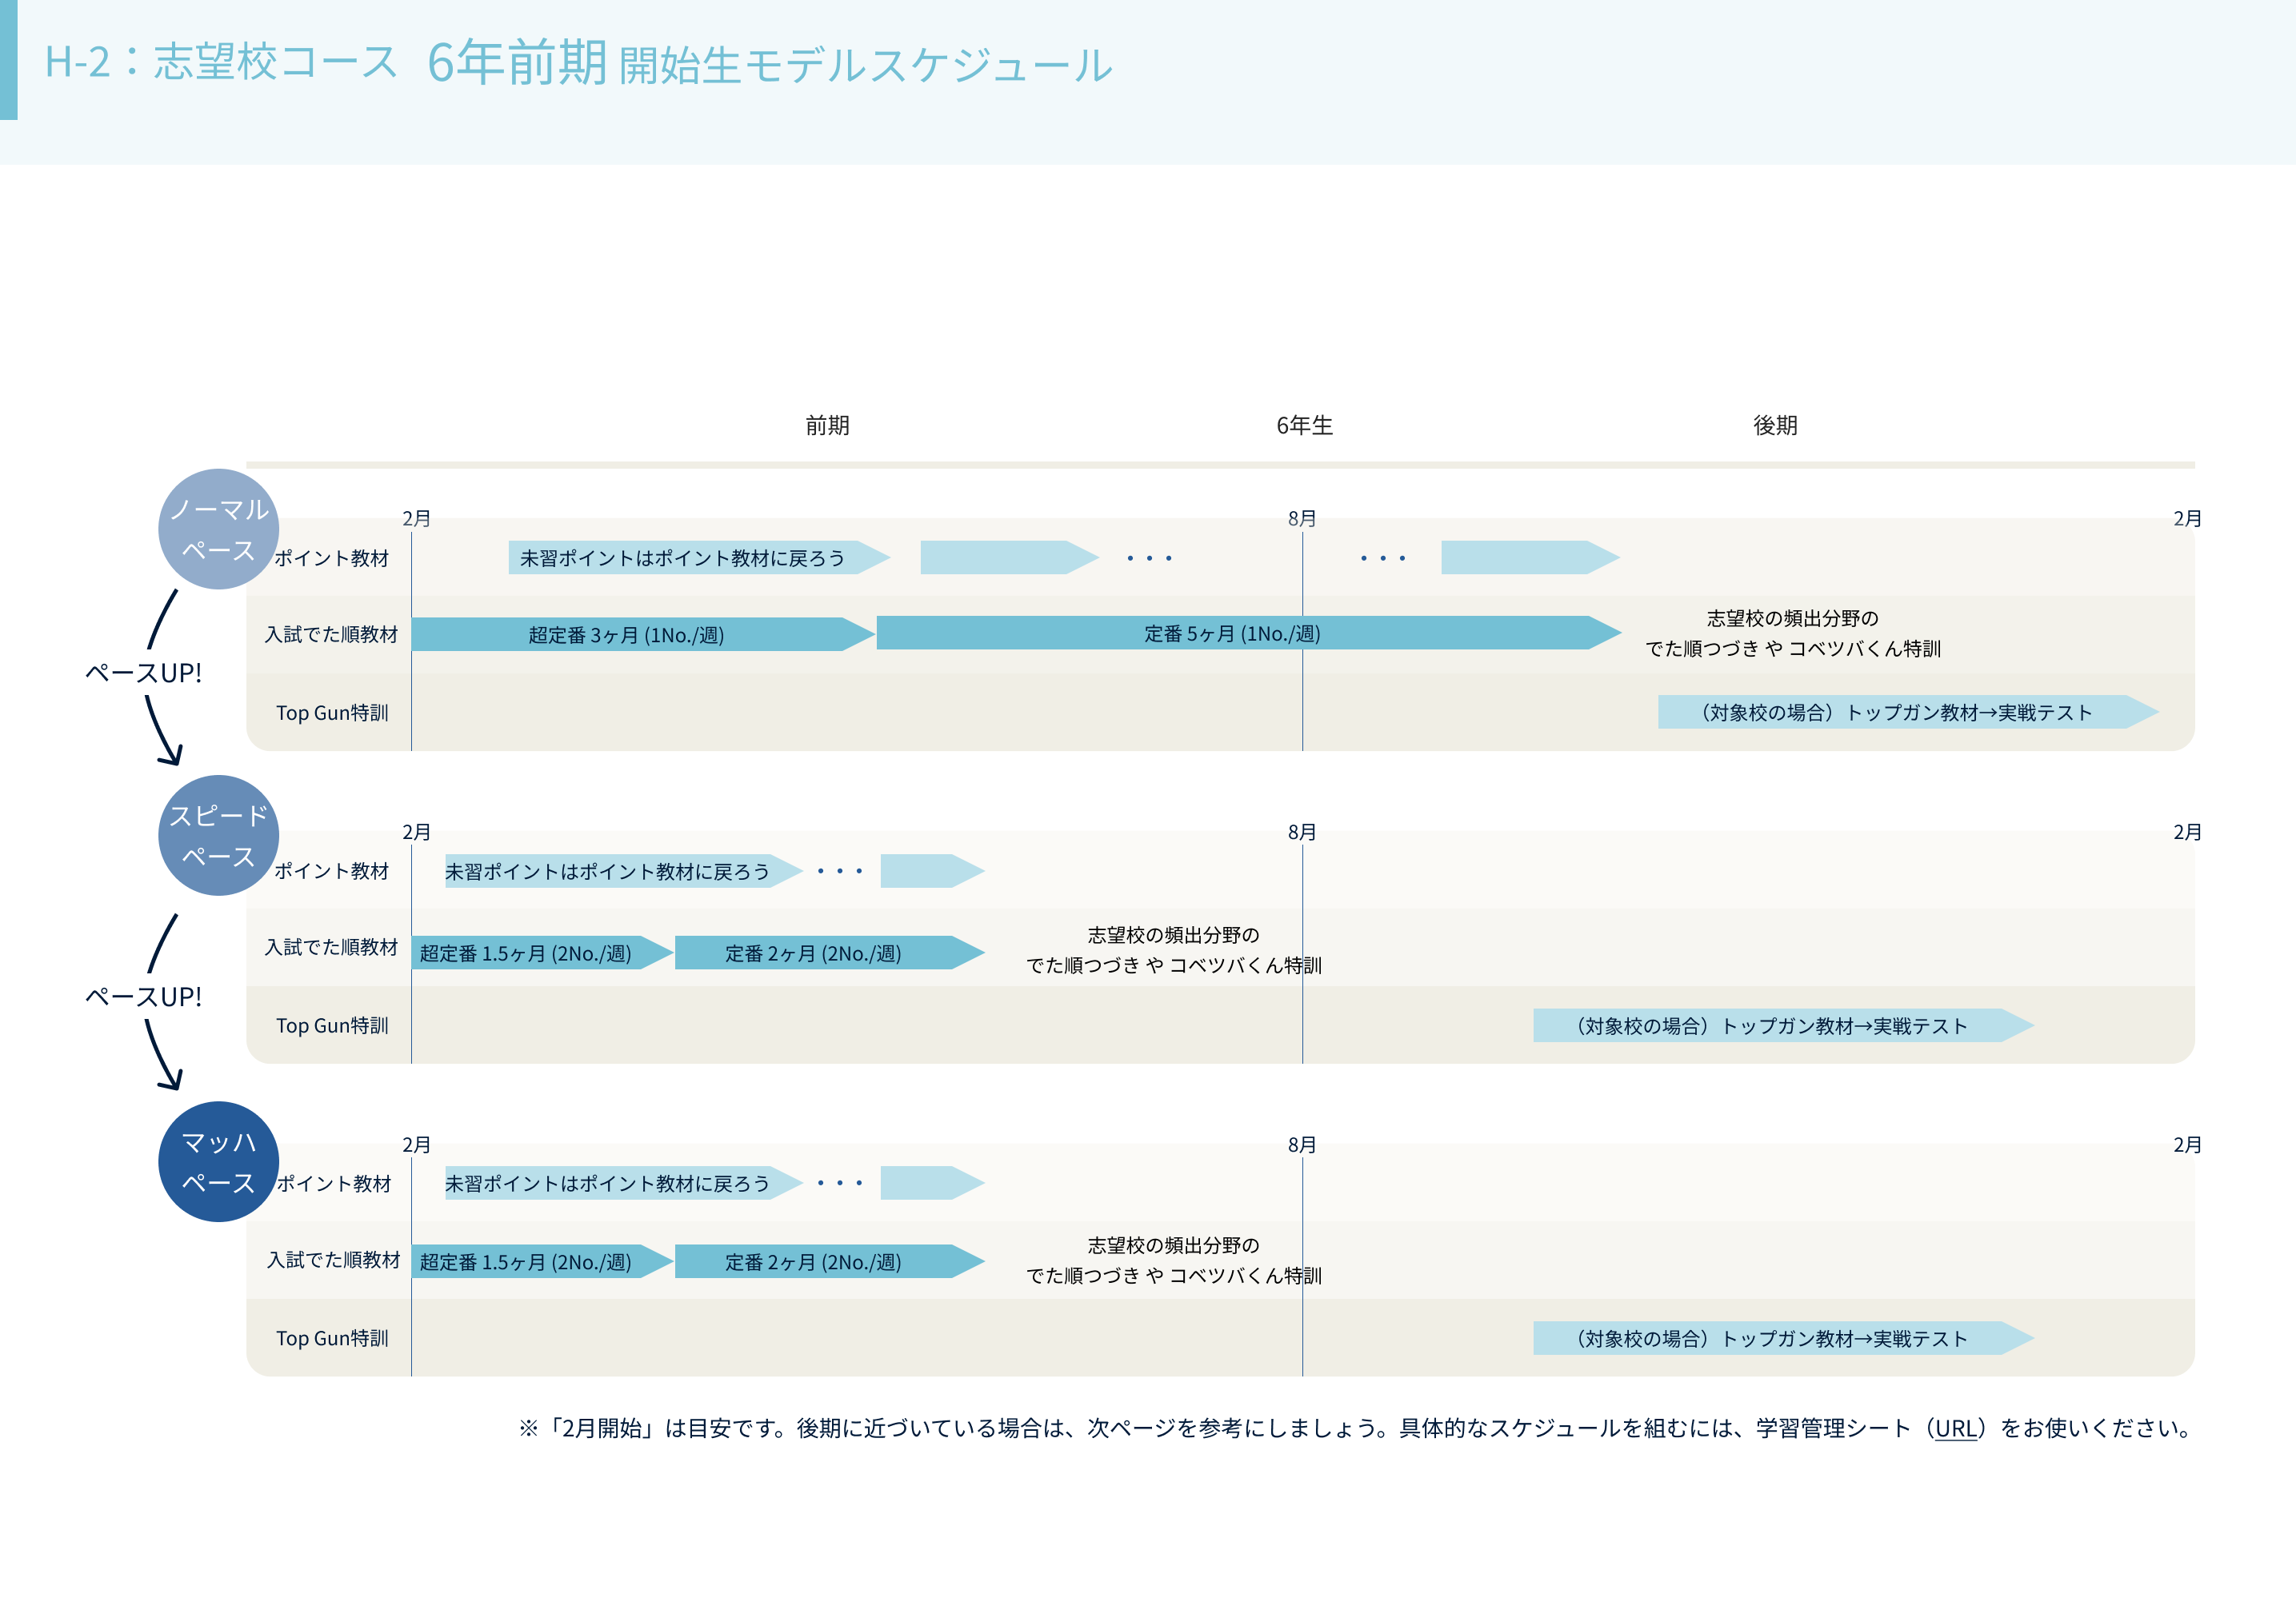Click the 6年生 header label
Screen dimensions: 2296x1622
(x=1304, y=426)
